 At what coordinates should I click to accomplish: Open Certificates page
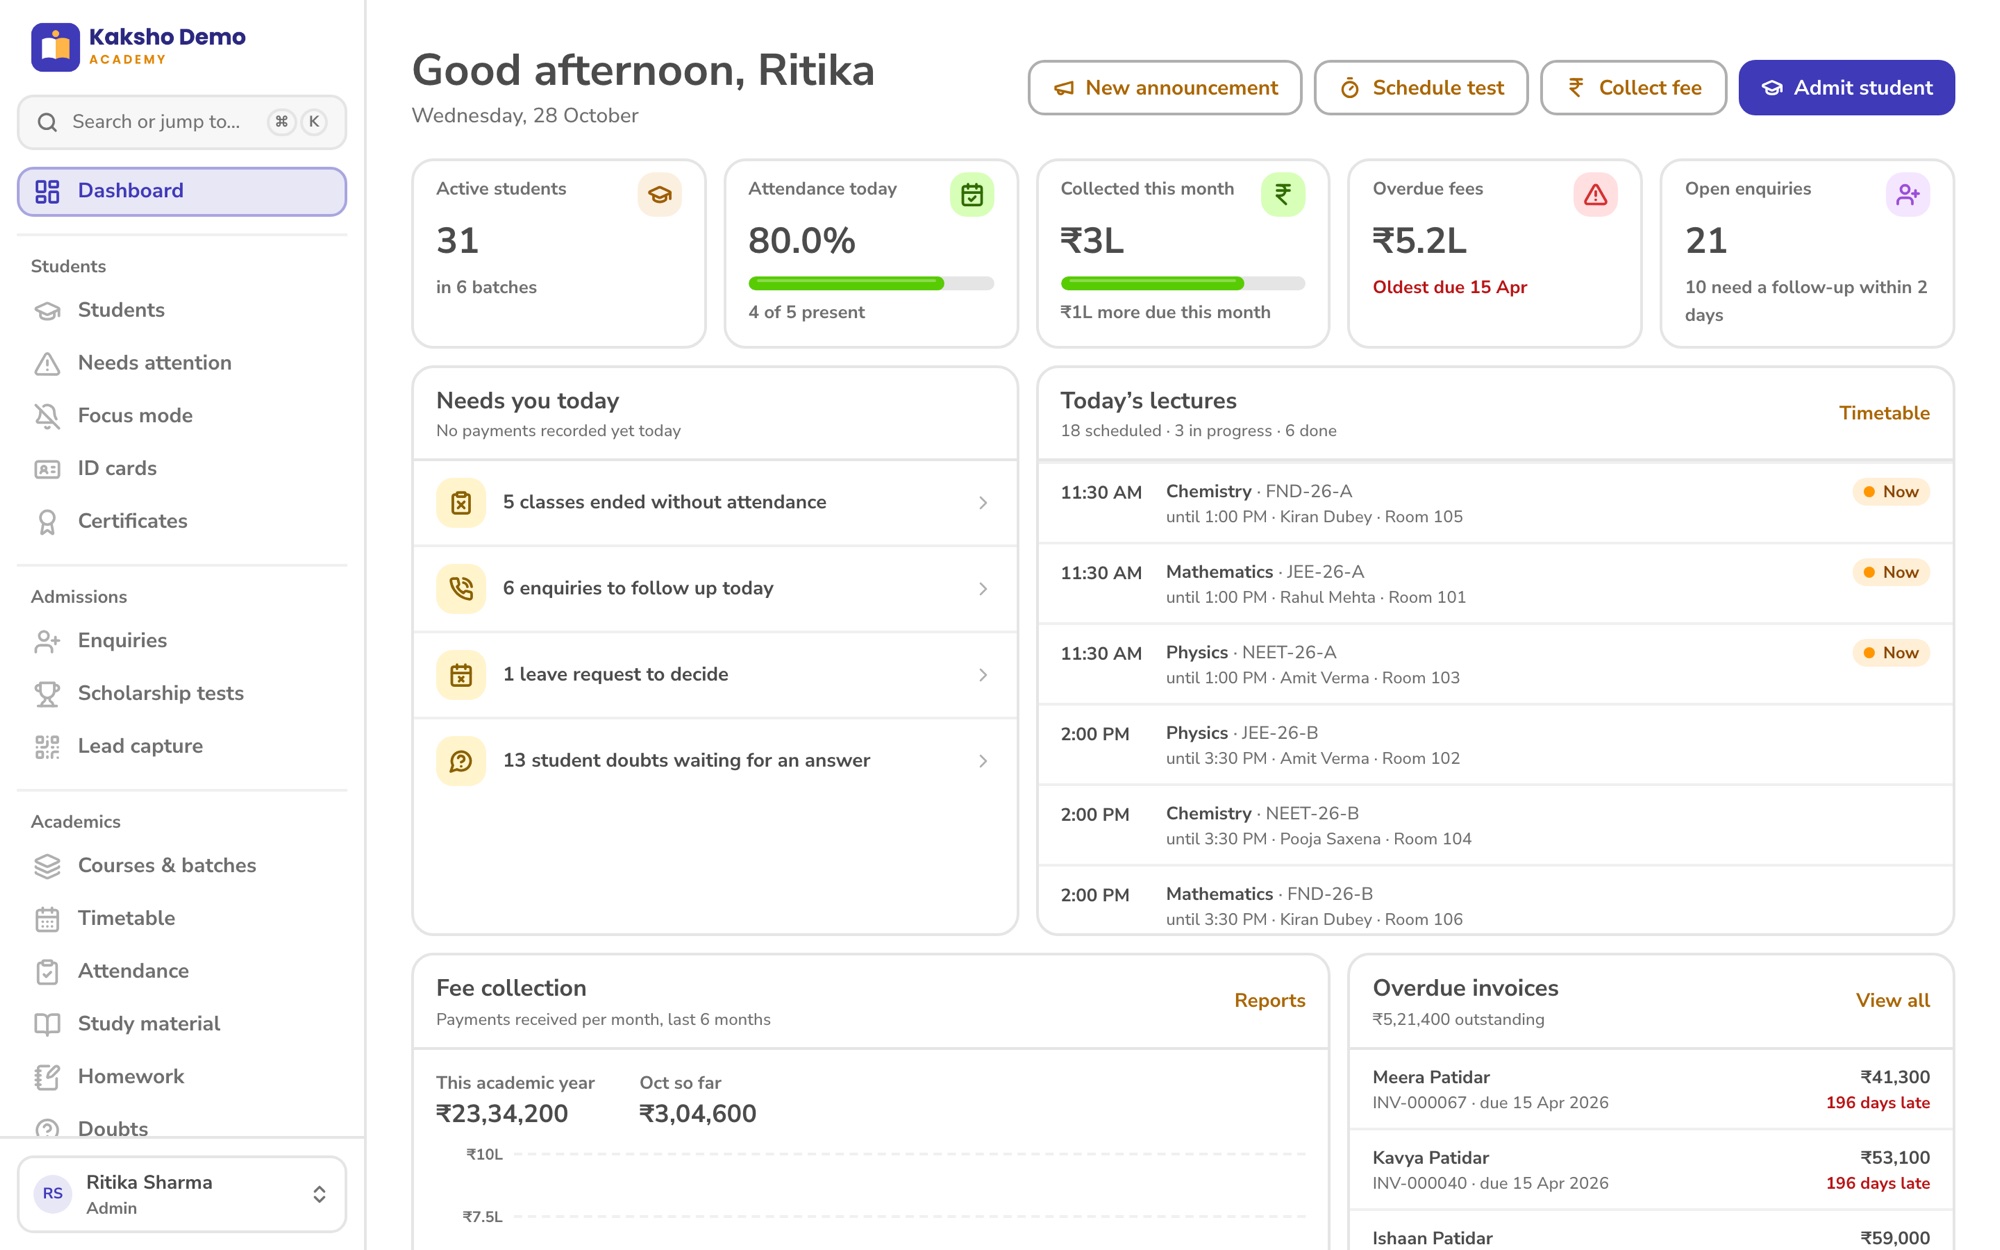pos(182,521)
